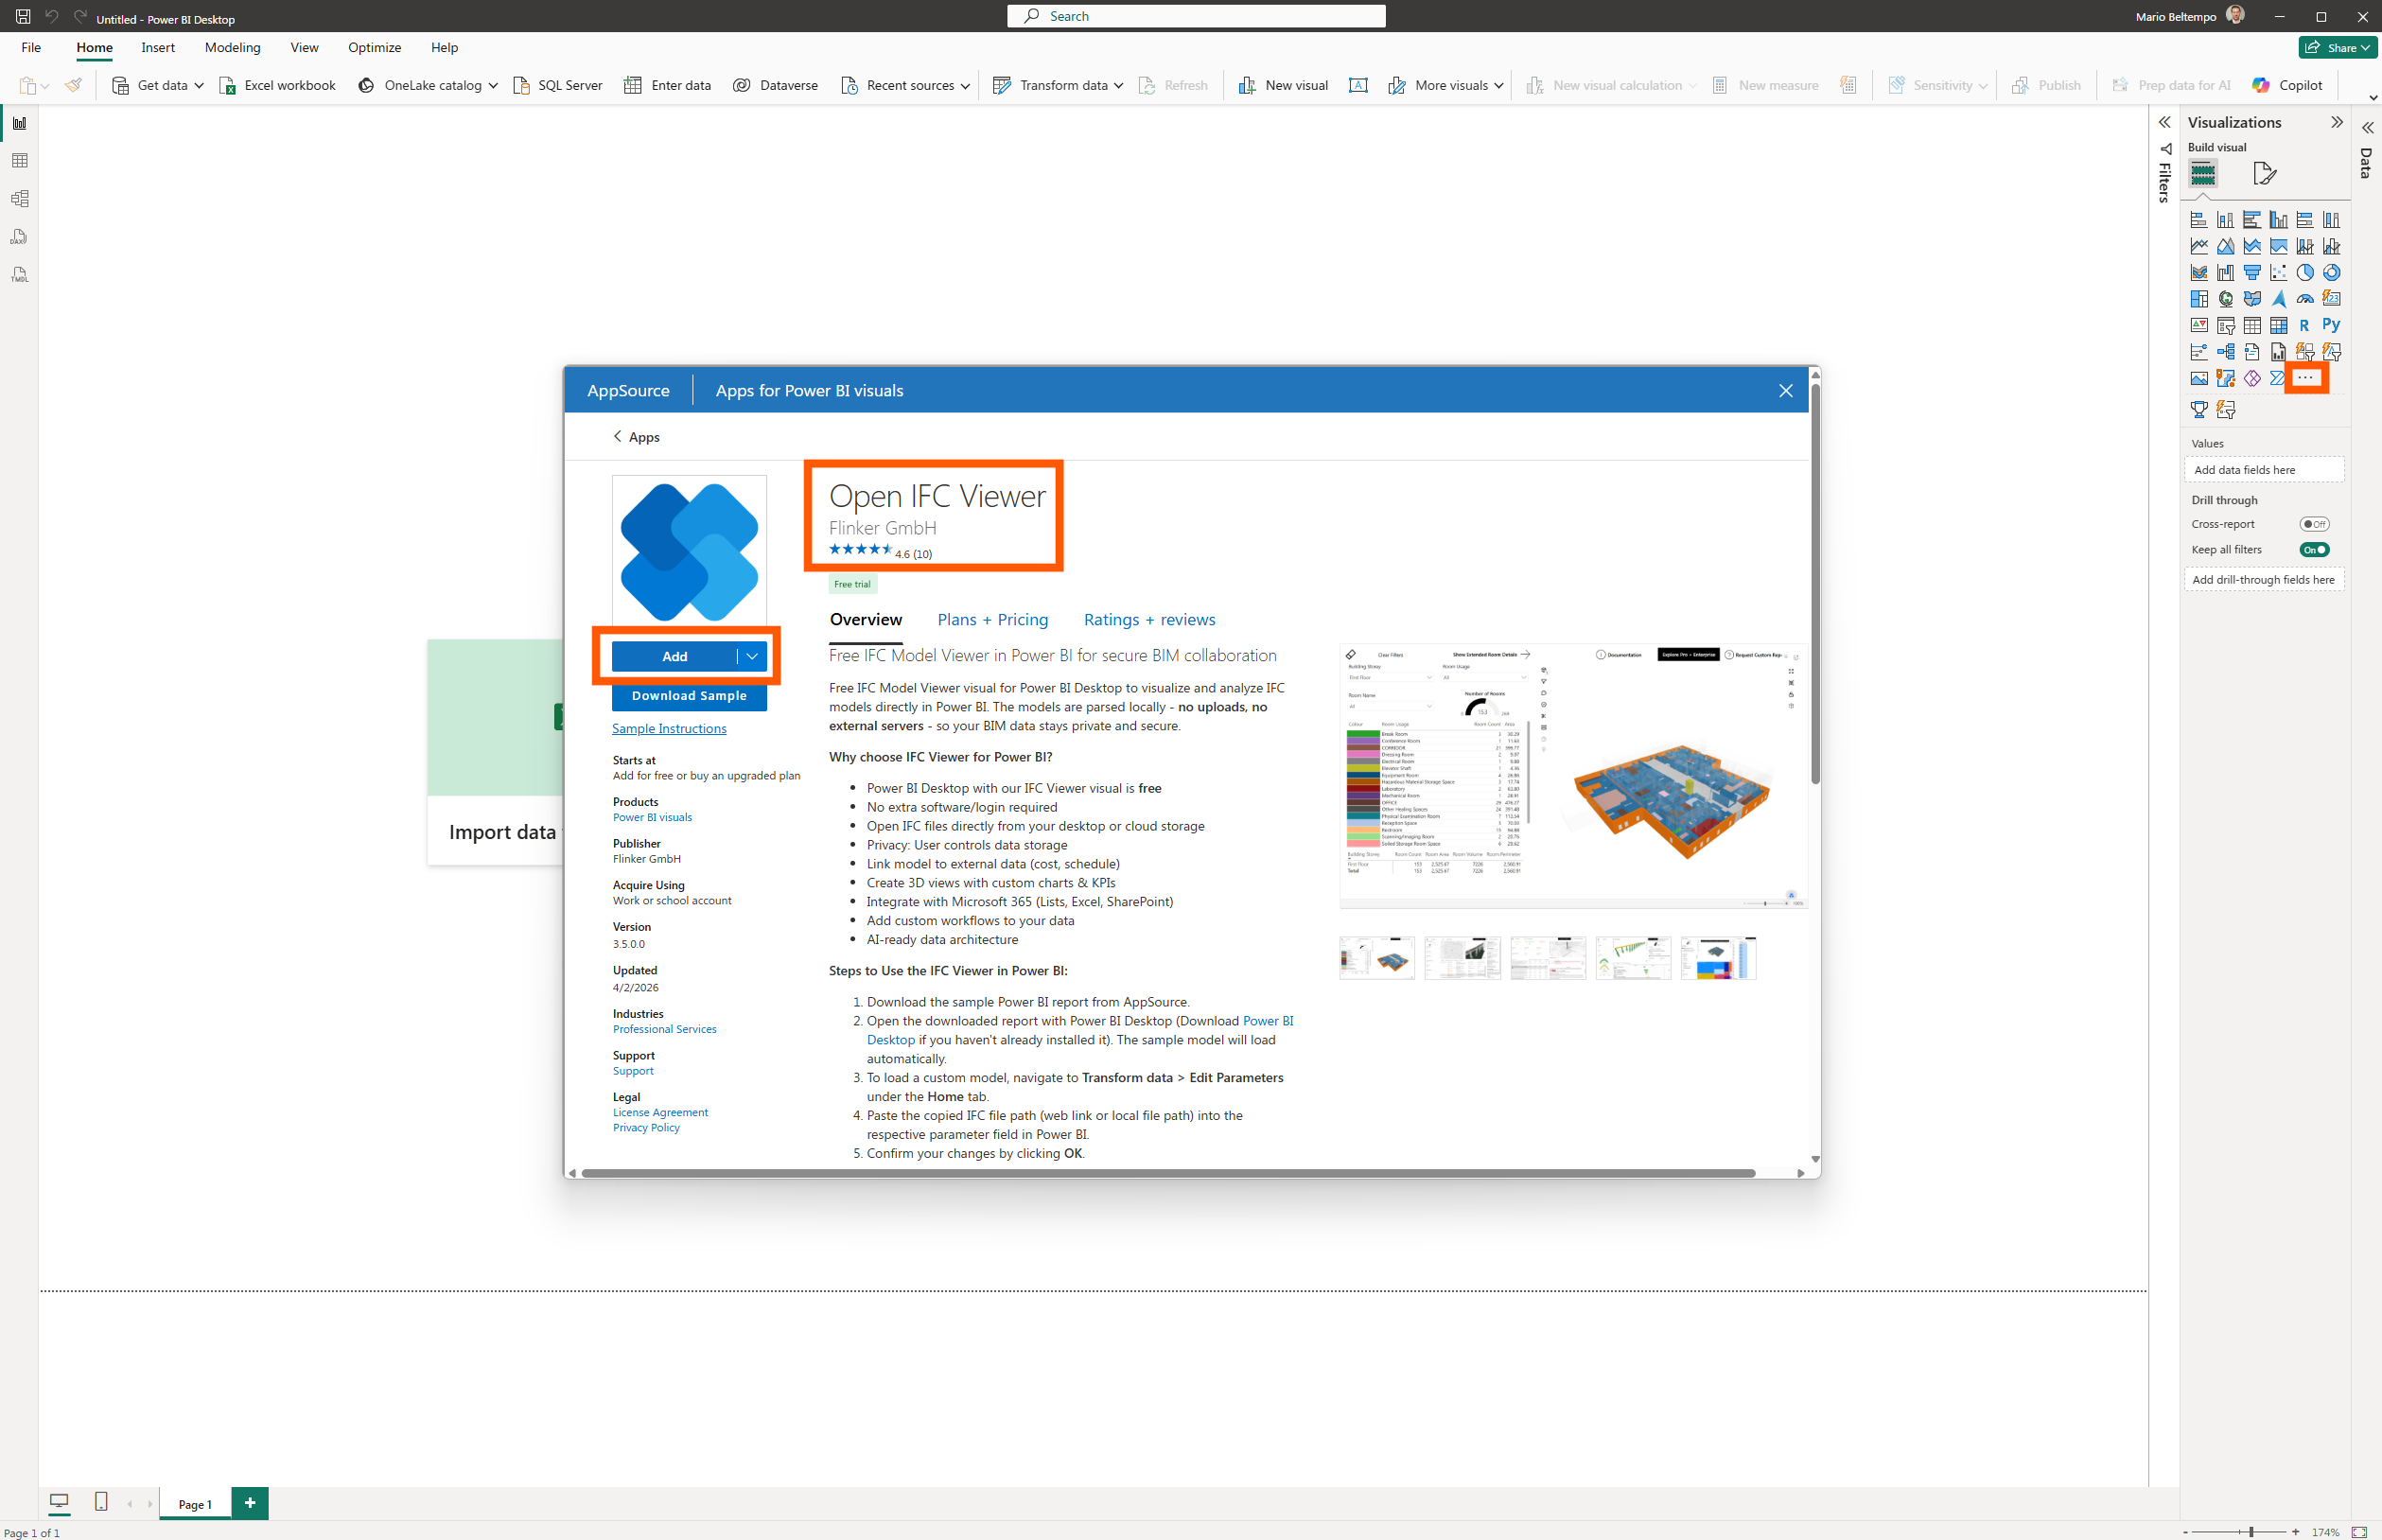
Task: Insert an R script visual
Action: (x=2304, y=325)
